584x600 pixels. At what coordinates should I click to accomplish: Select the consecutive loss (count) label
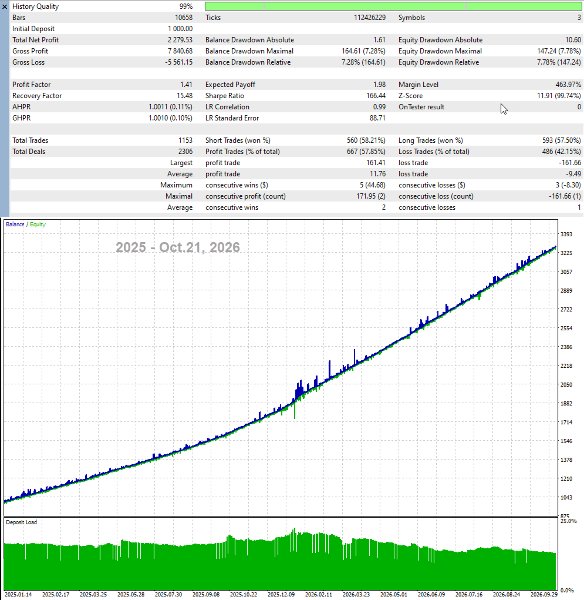pos(436,196)
